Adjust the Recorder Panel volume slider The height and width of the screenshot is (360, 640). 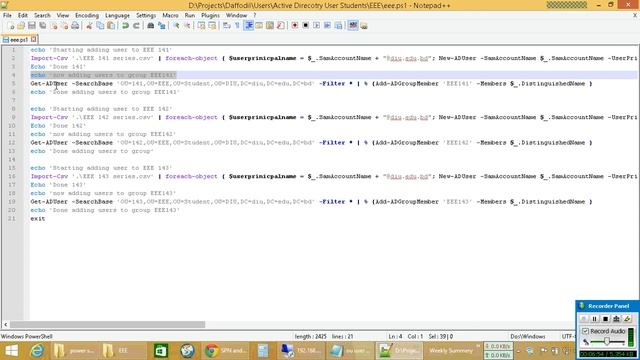(x=607, y=341)
